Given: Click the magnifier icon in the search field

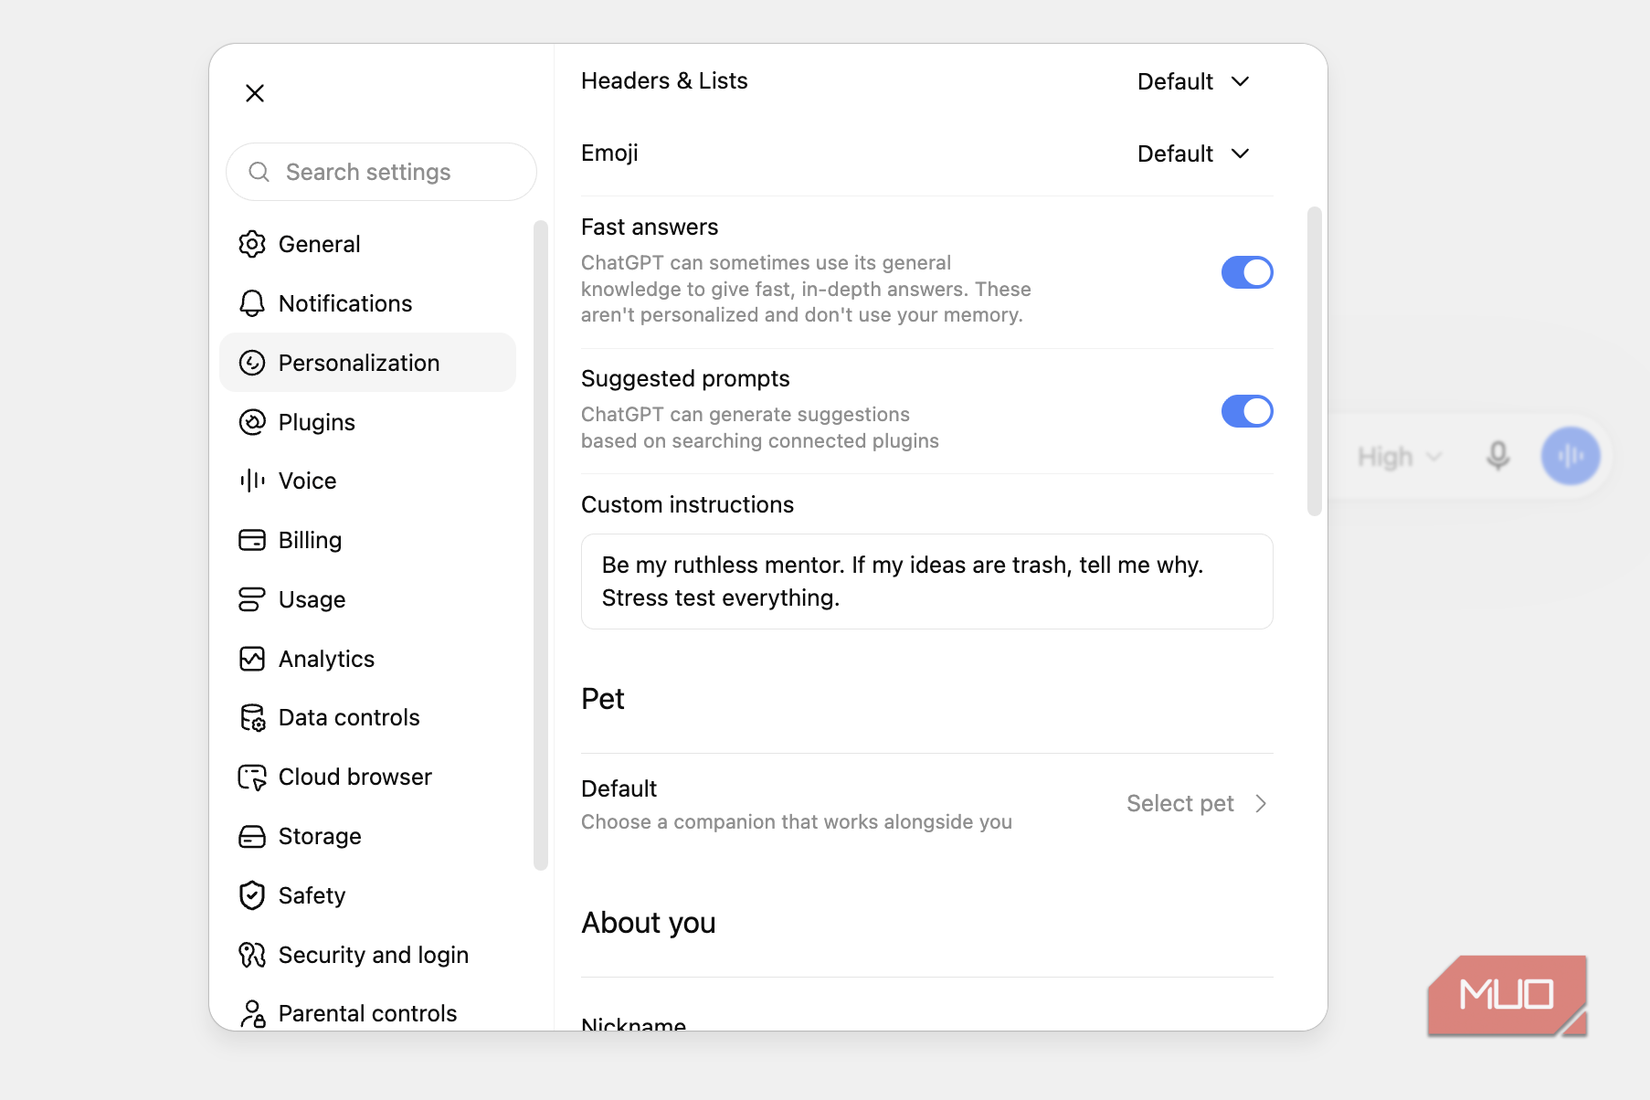Looking at the screenshot, I should 259,172.
